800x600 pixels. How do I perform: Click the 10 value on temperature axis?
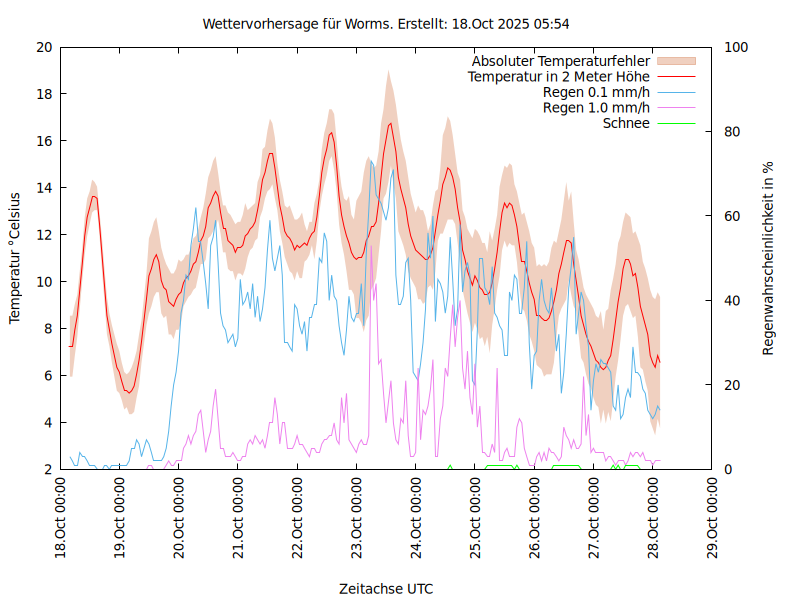[x=43, y=282]
